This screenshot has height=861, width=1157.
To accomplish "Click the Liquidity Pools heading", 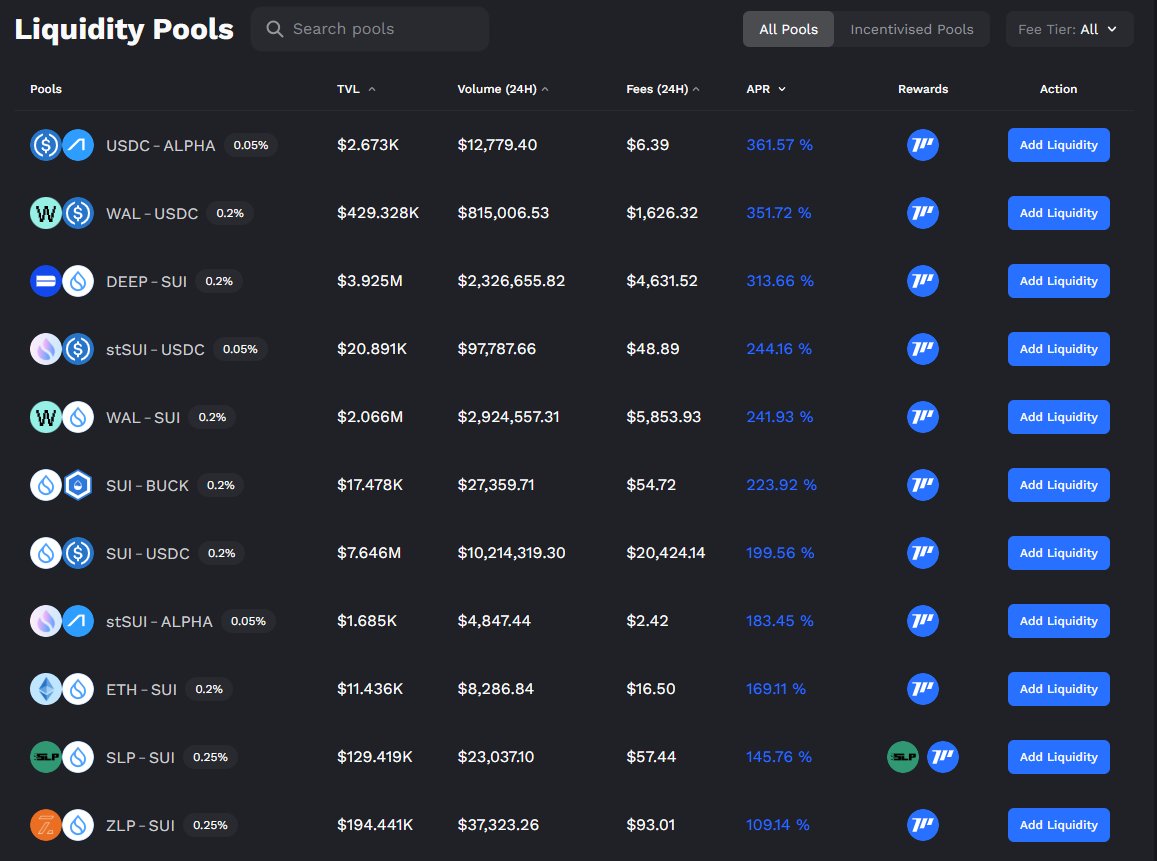I will tap(124, 30).
